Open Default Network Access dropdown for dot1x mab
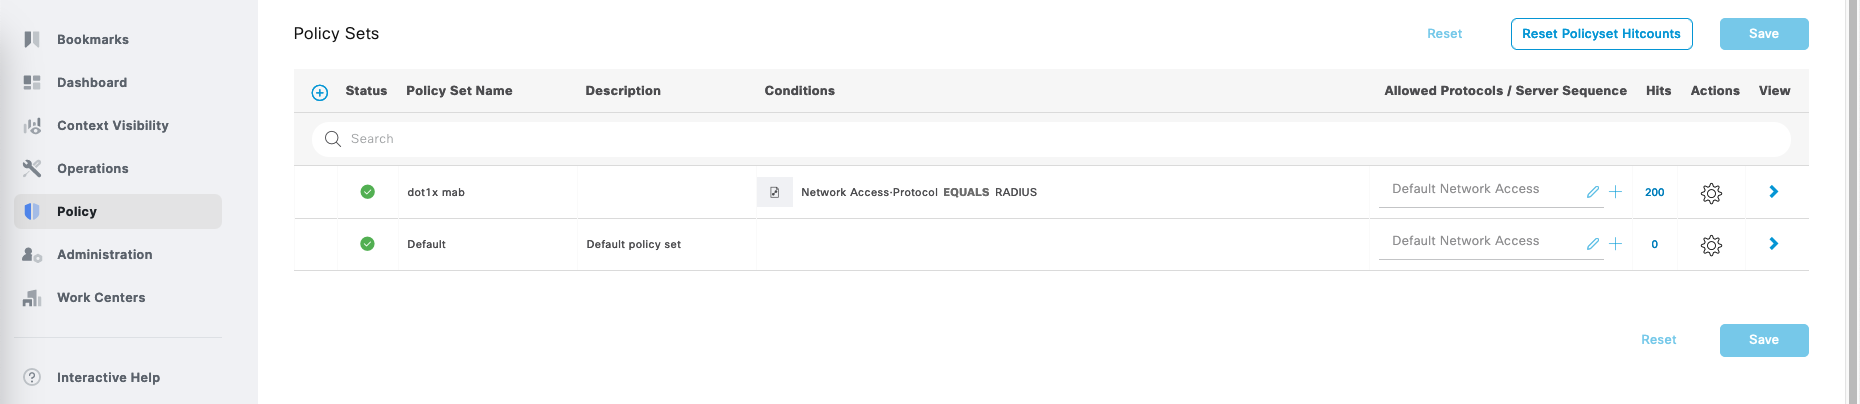Image resolution: width=1860 pixels, height=404 pixels. [x=1480, y=189]
